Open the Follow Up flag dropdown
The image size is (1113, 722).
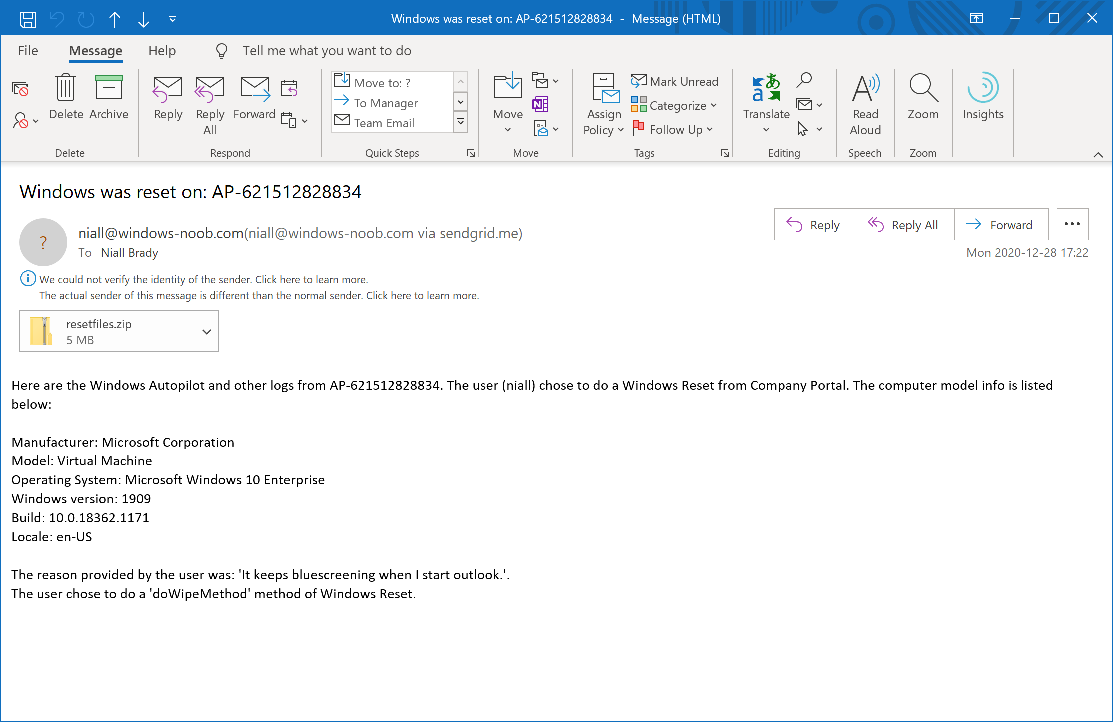point(672,129)
